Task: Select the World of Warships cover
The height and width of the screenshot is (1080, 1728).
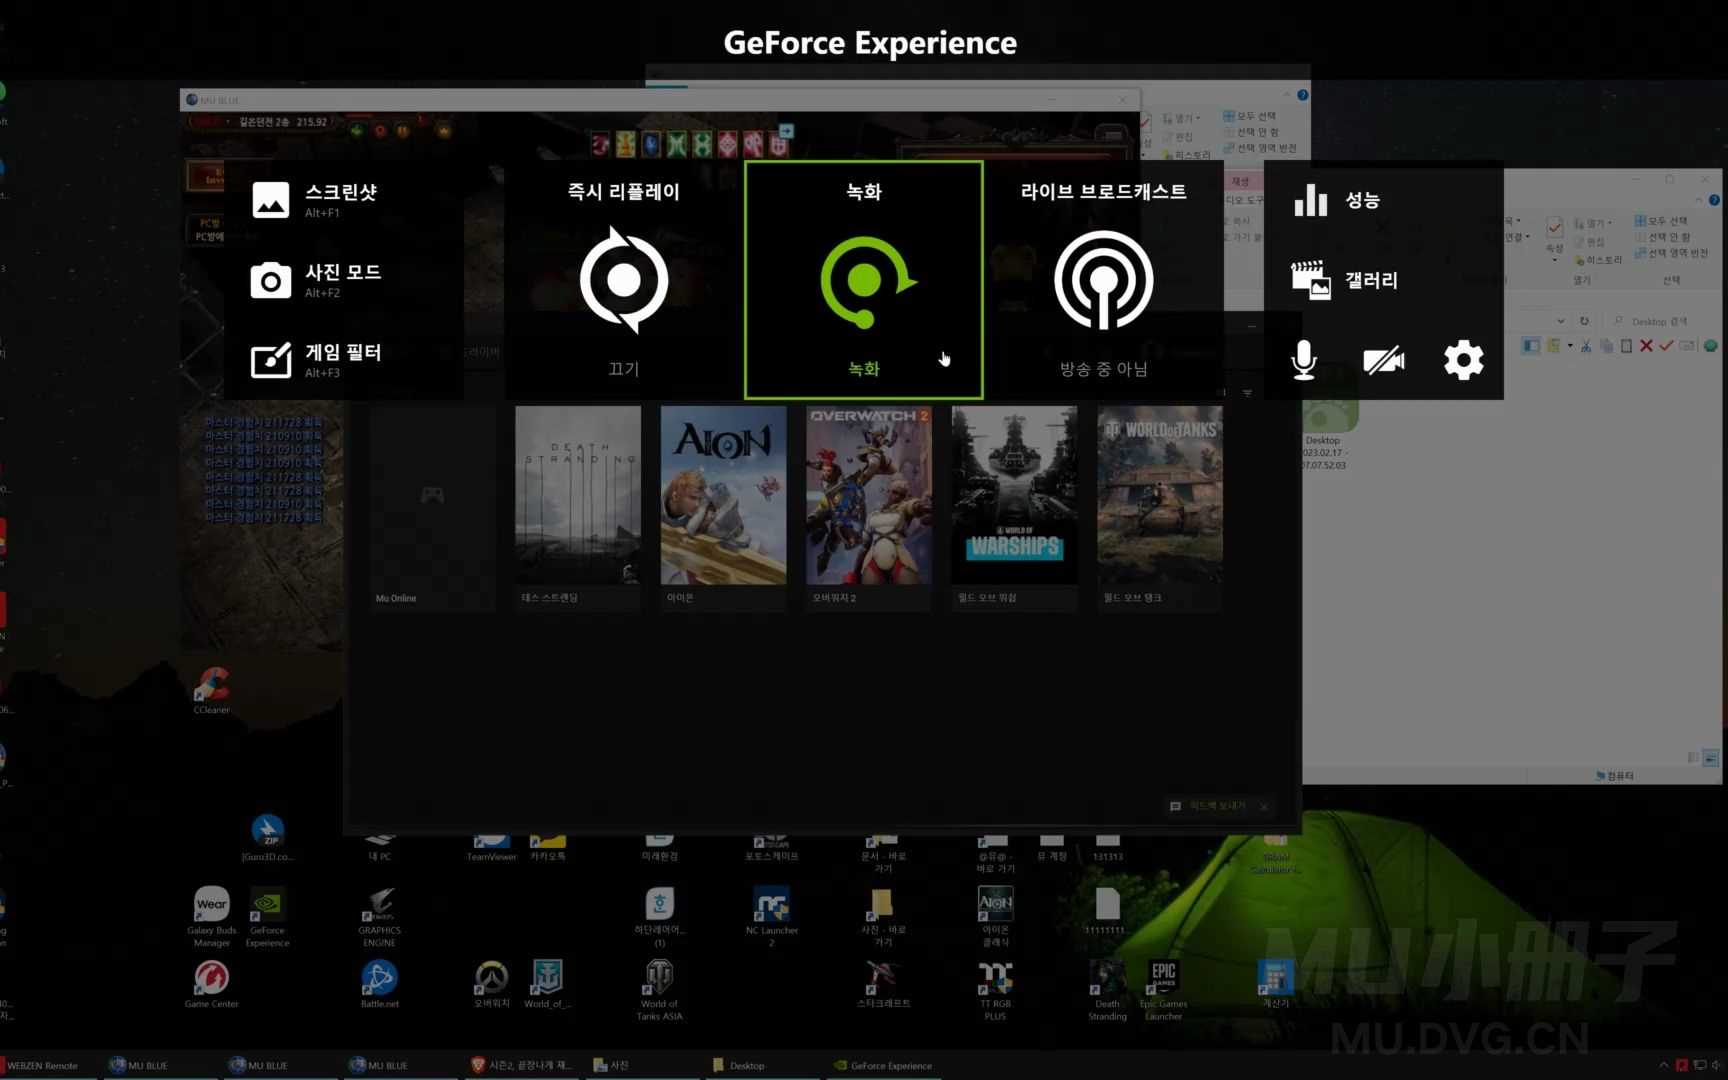Action: coord(1014,495)
